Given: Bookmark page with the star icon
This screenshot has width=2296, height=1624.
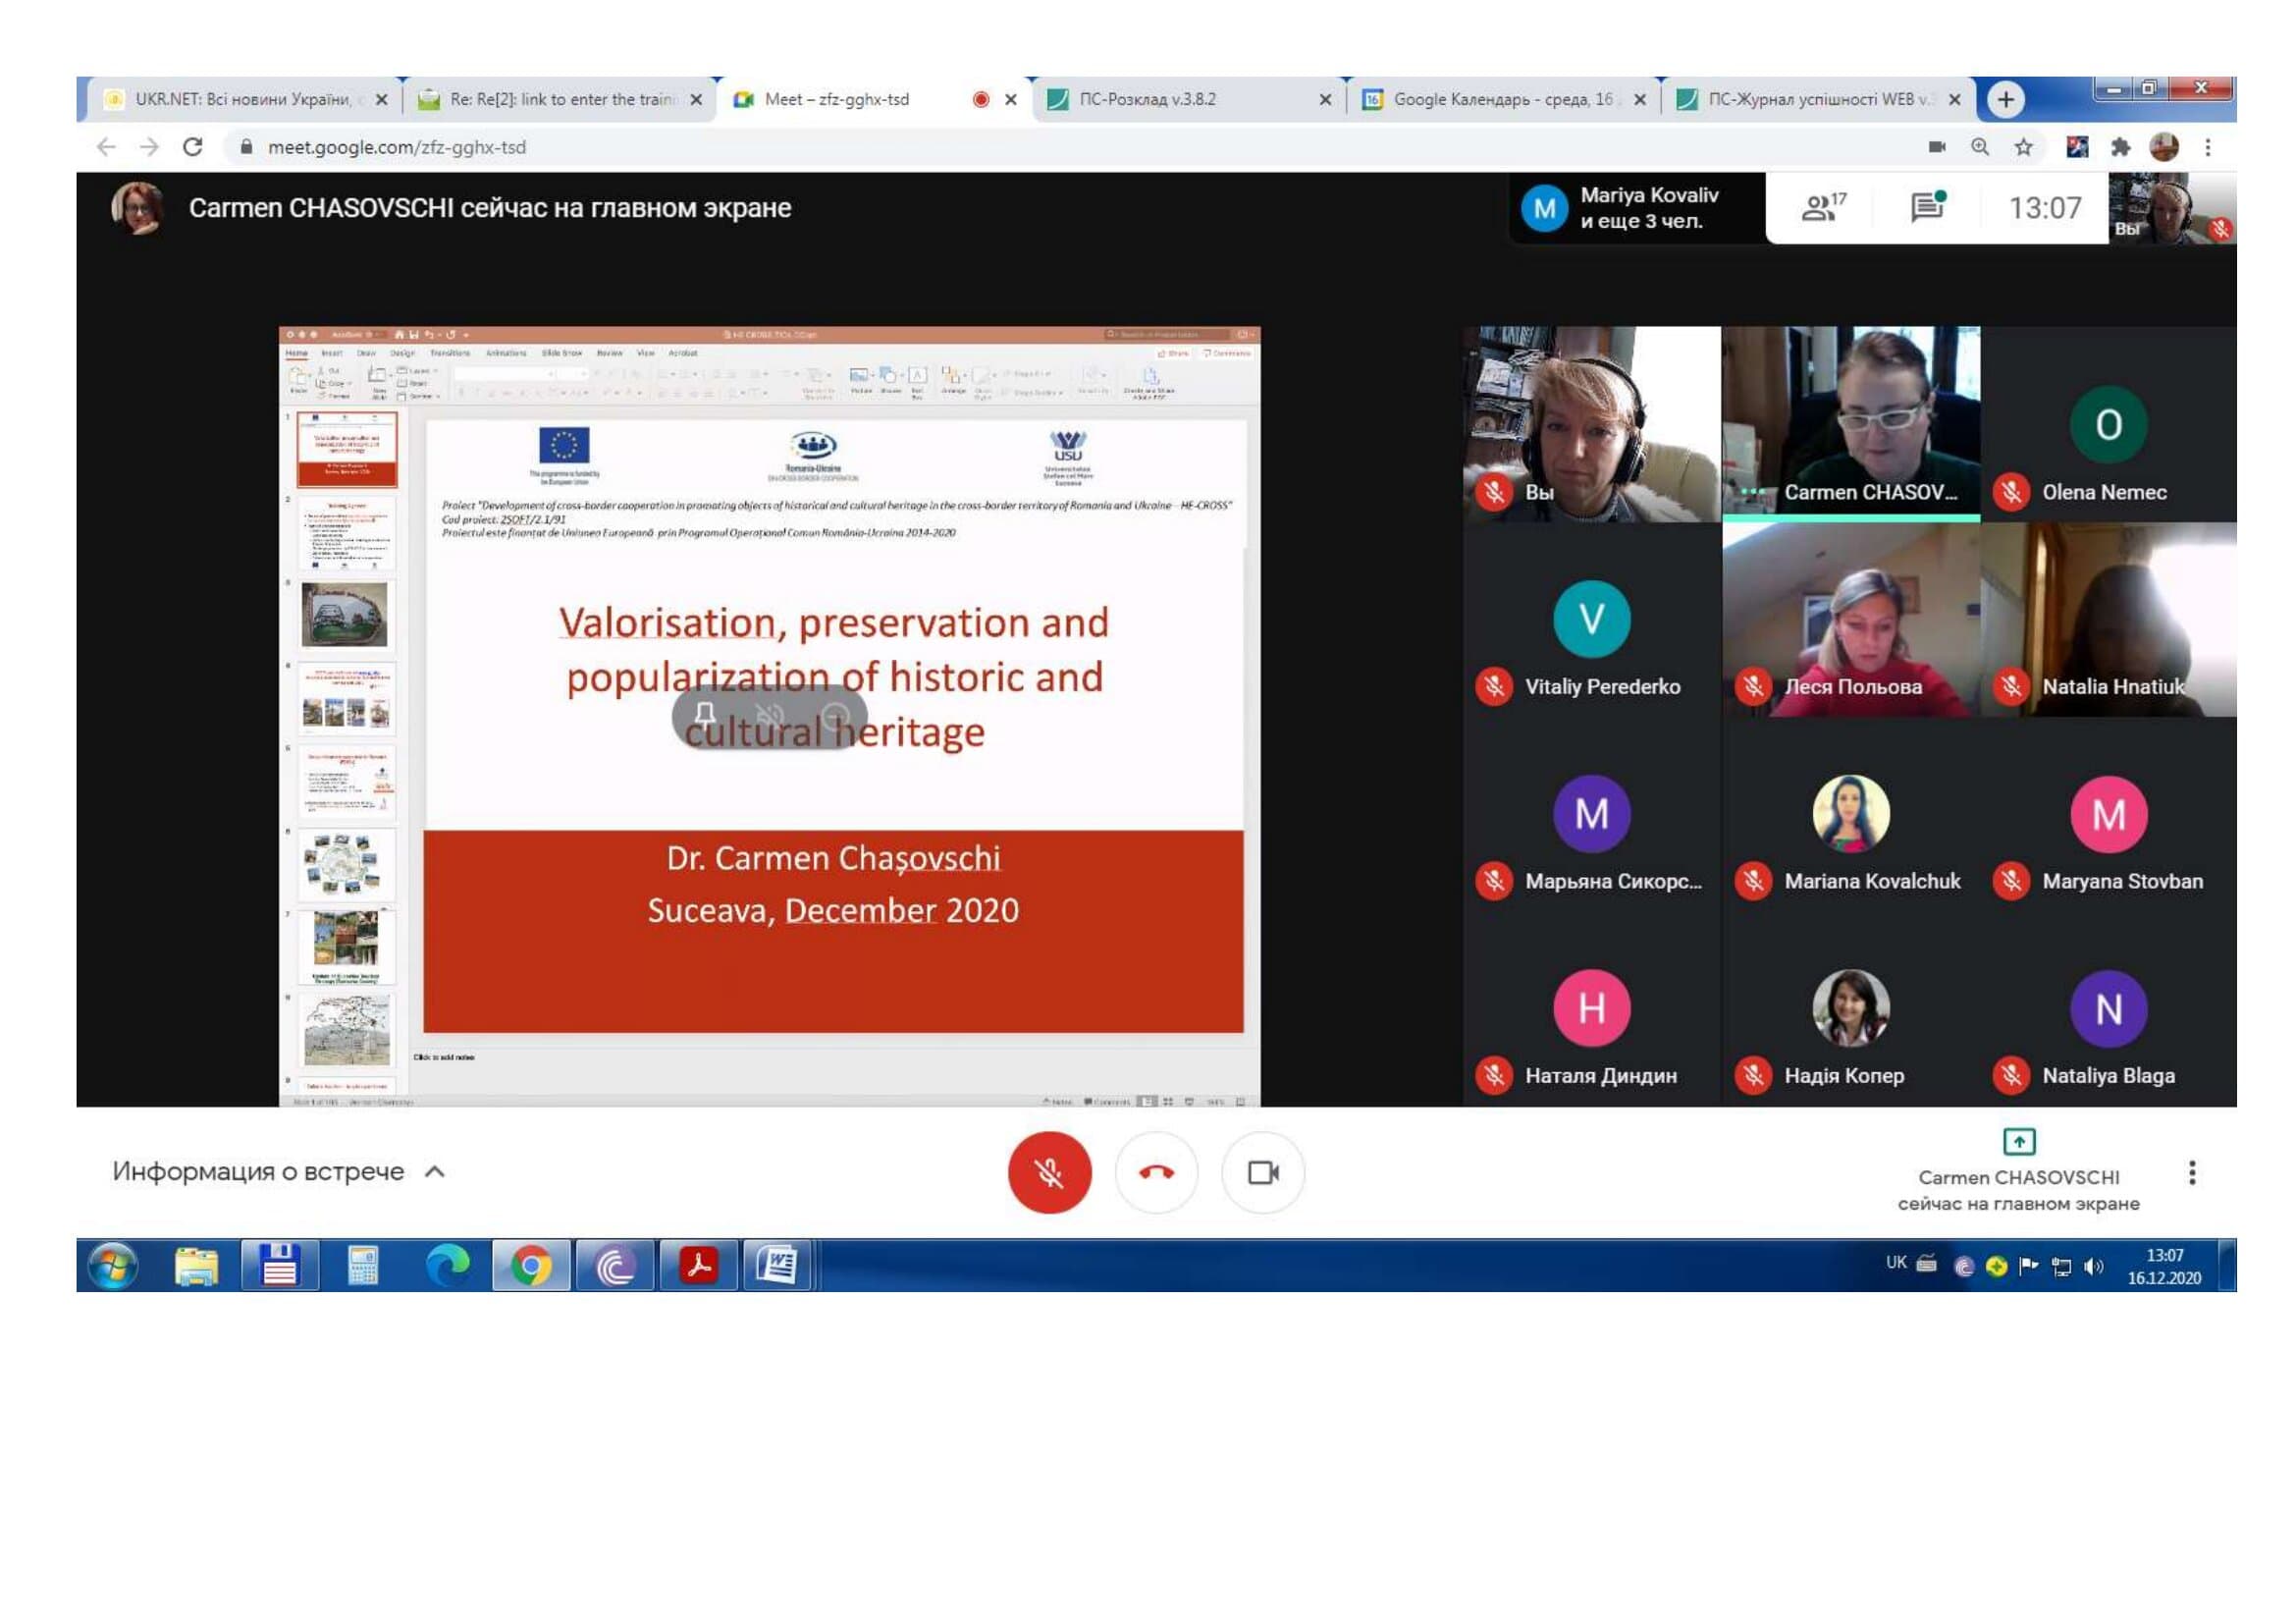Looking at the screenshot, I should [x=2023, y=148].
